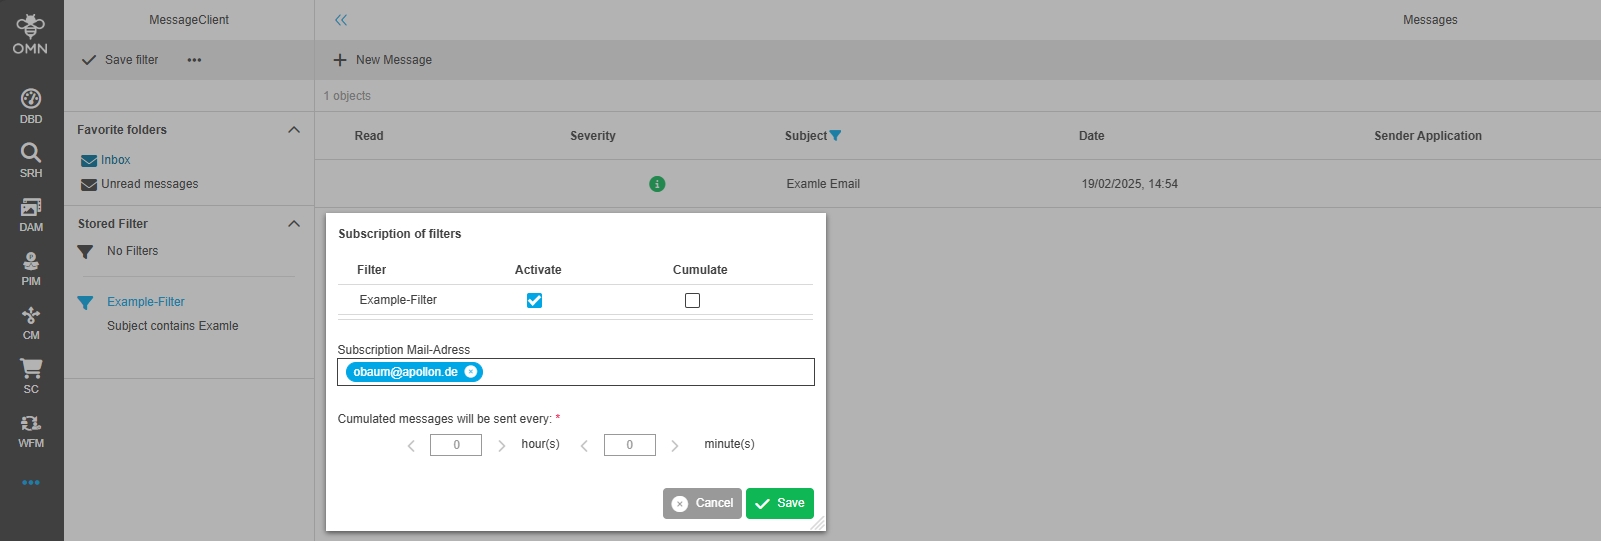Collapse the Stored Filter section

(294, 224)
